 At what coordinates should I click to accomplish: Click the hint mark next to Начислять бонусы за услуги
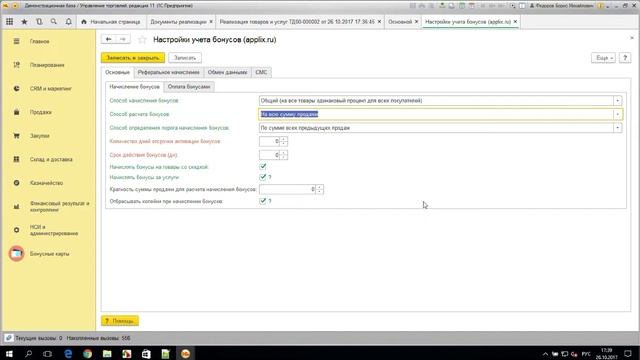[270, 177]
